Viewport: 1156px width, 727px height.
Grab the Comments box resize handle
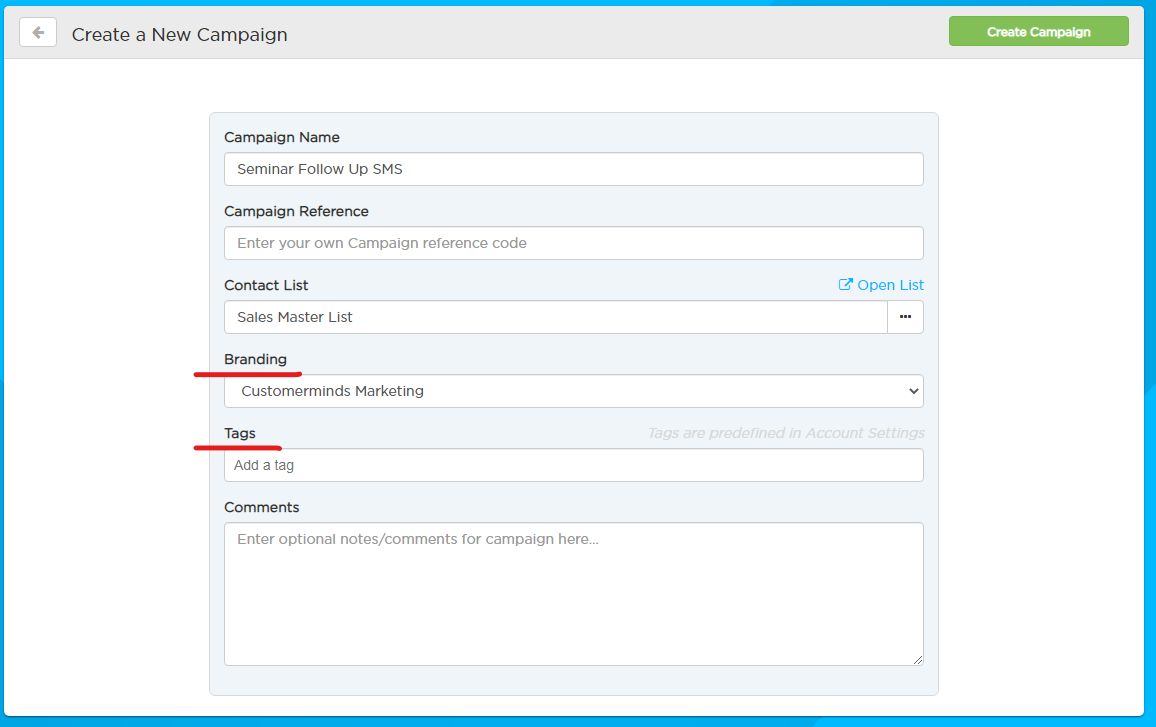[918, 660]
